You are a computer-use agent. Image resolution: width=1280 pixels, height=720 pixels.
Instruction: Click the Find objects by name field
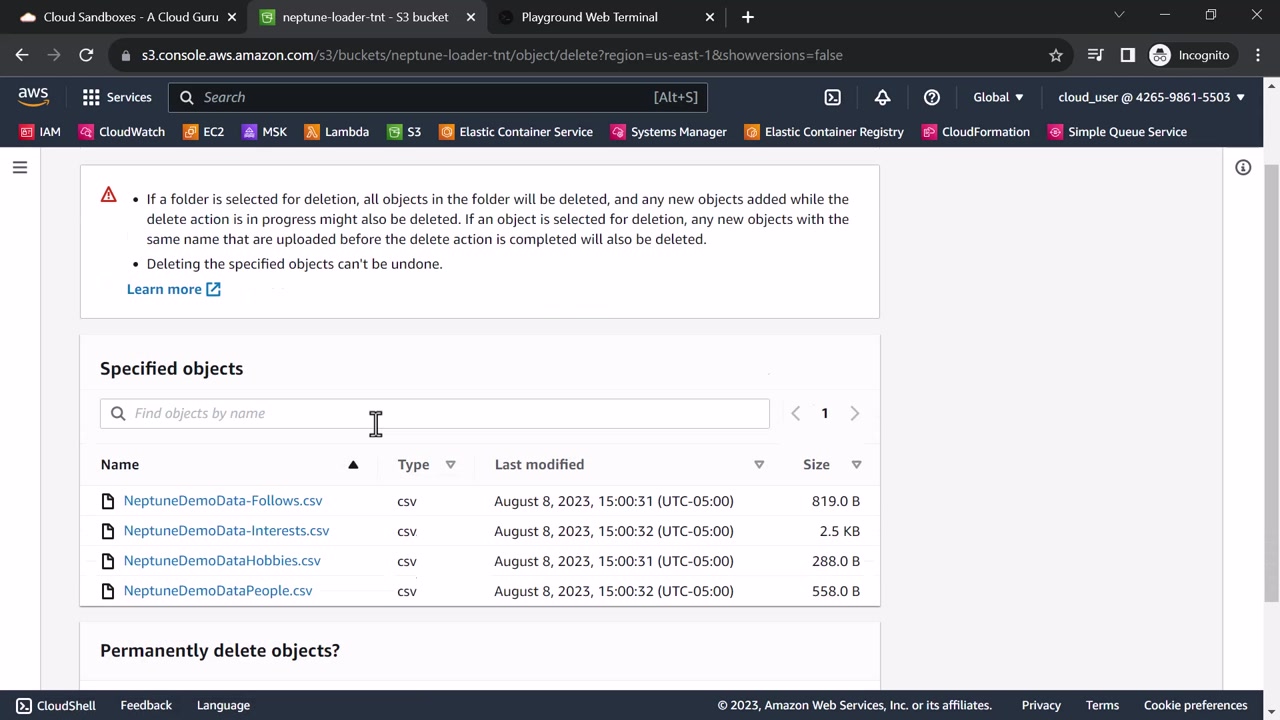click(x=435, y=413)
